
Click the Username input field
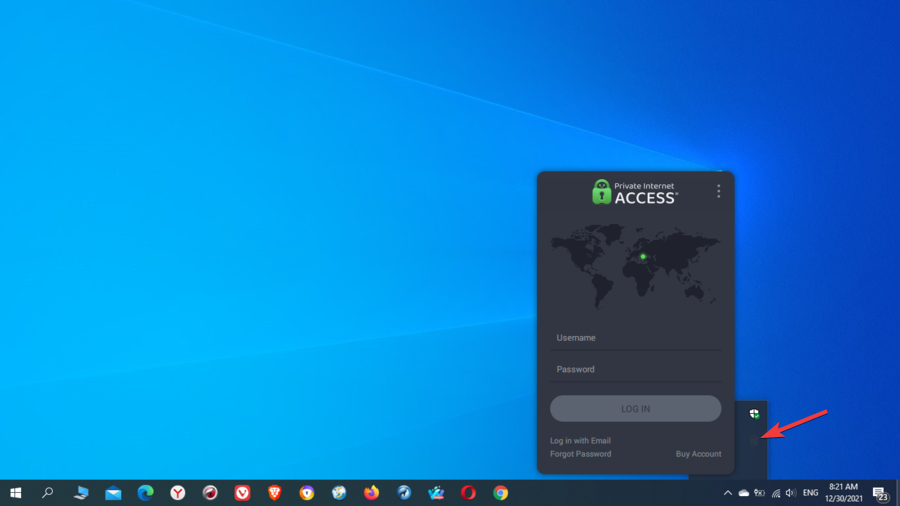click(635, 338)
